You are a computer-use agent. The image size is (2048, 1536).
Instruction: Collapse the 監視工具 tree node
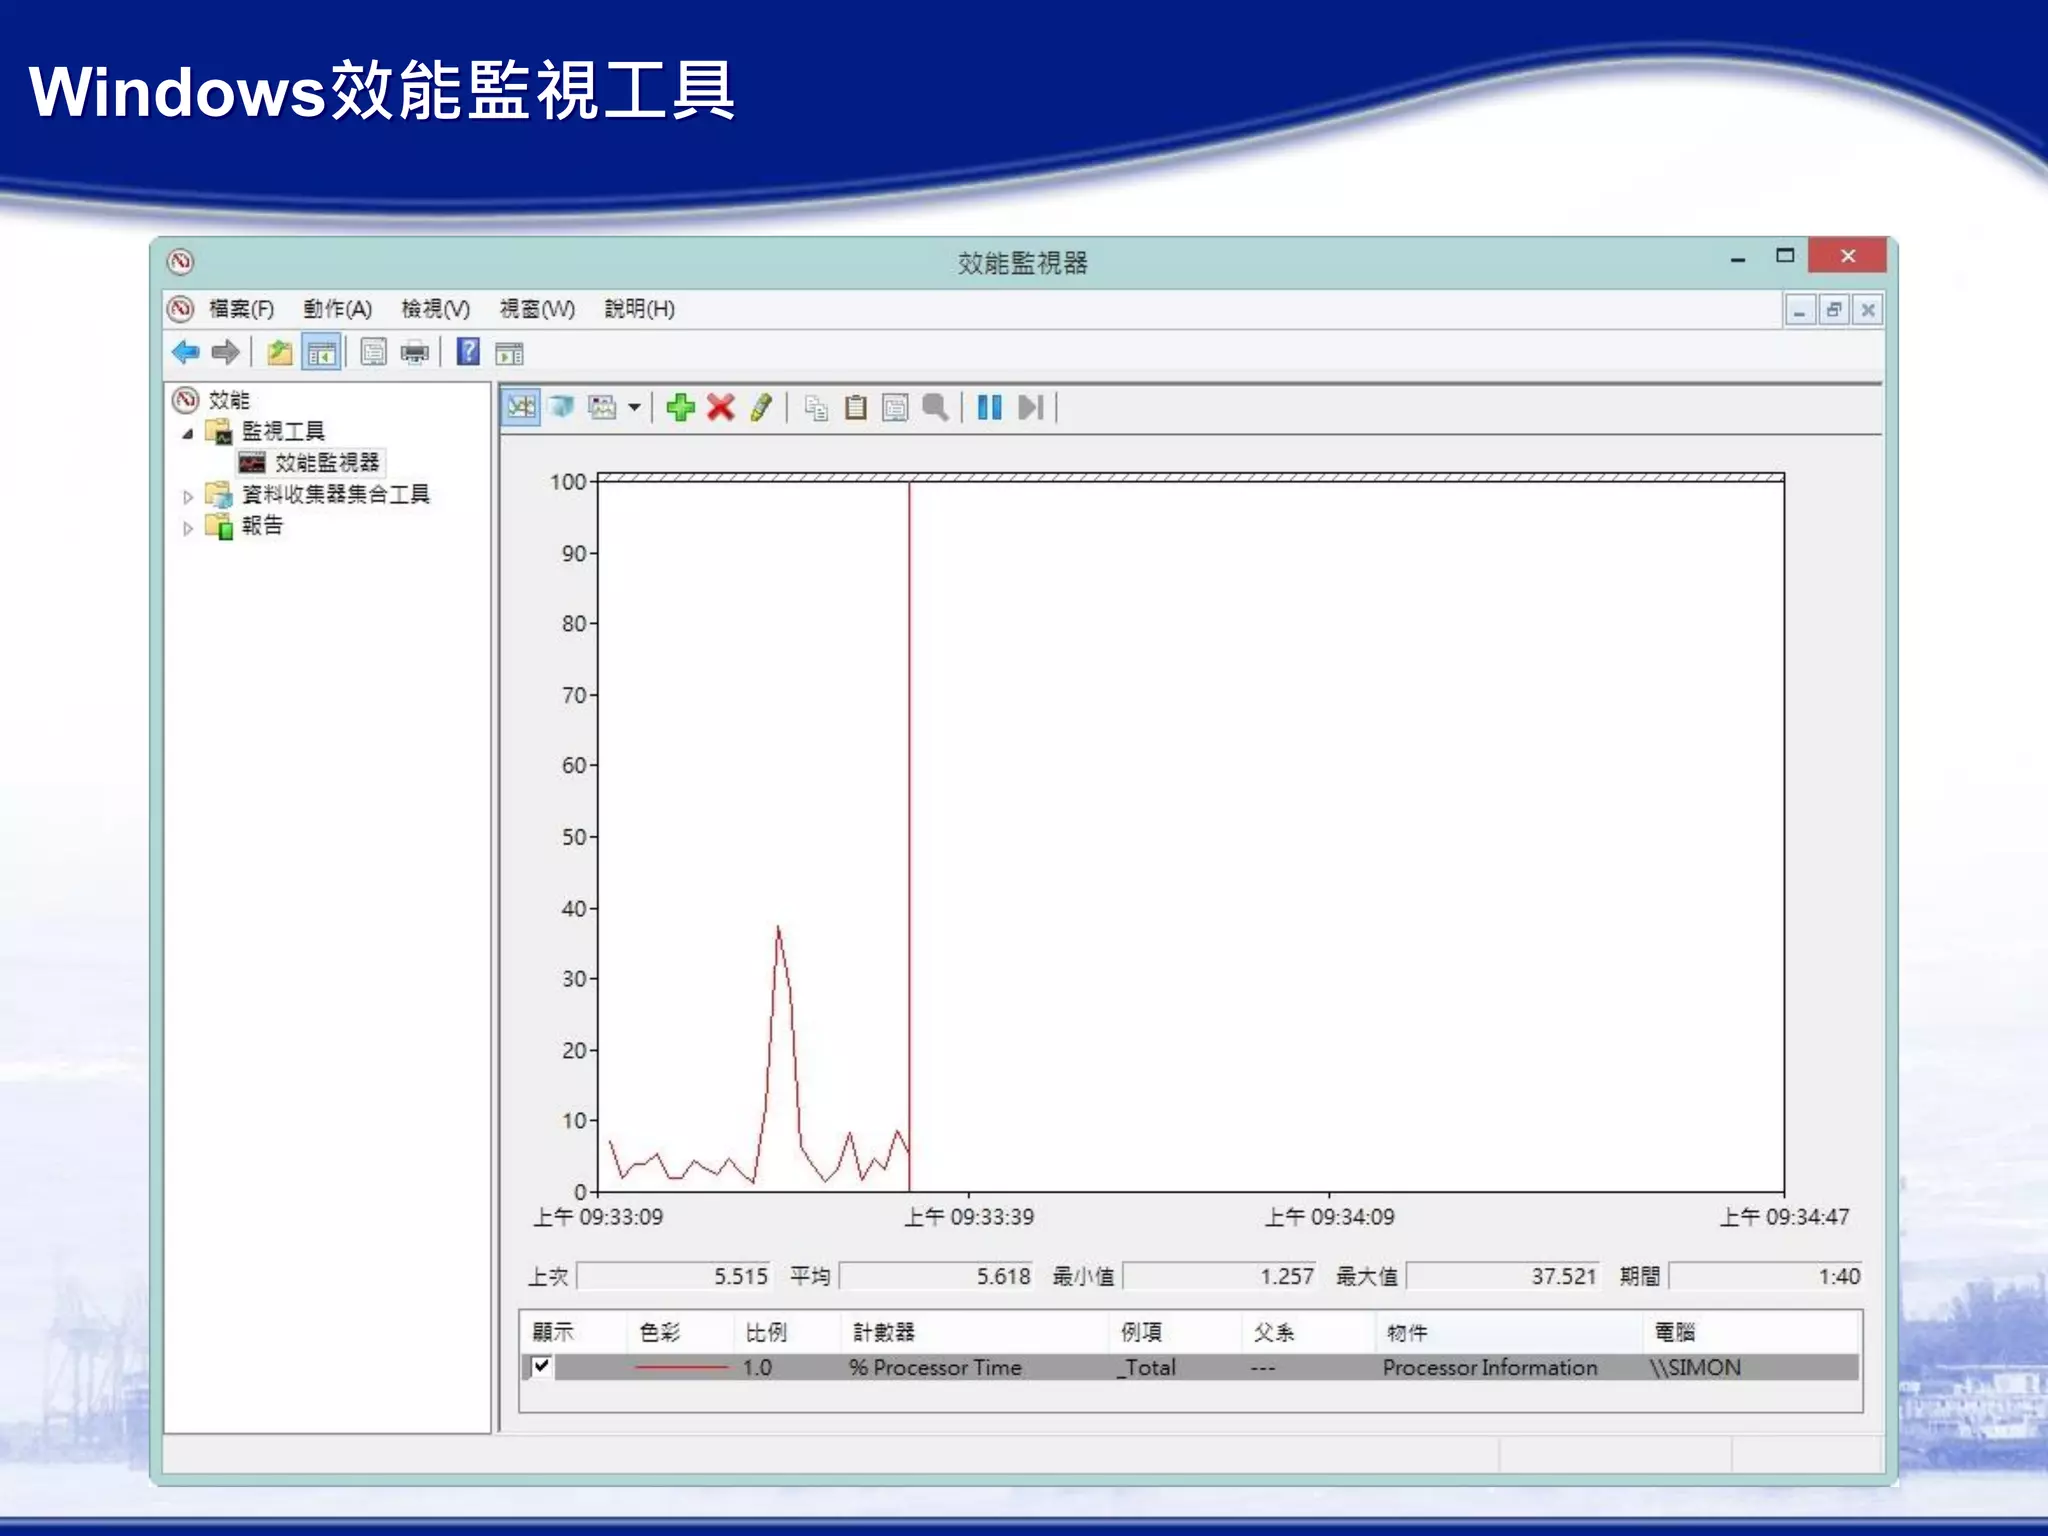coord(187,433)
